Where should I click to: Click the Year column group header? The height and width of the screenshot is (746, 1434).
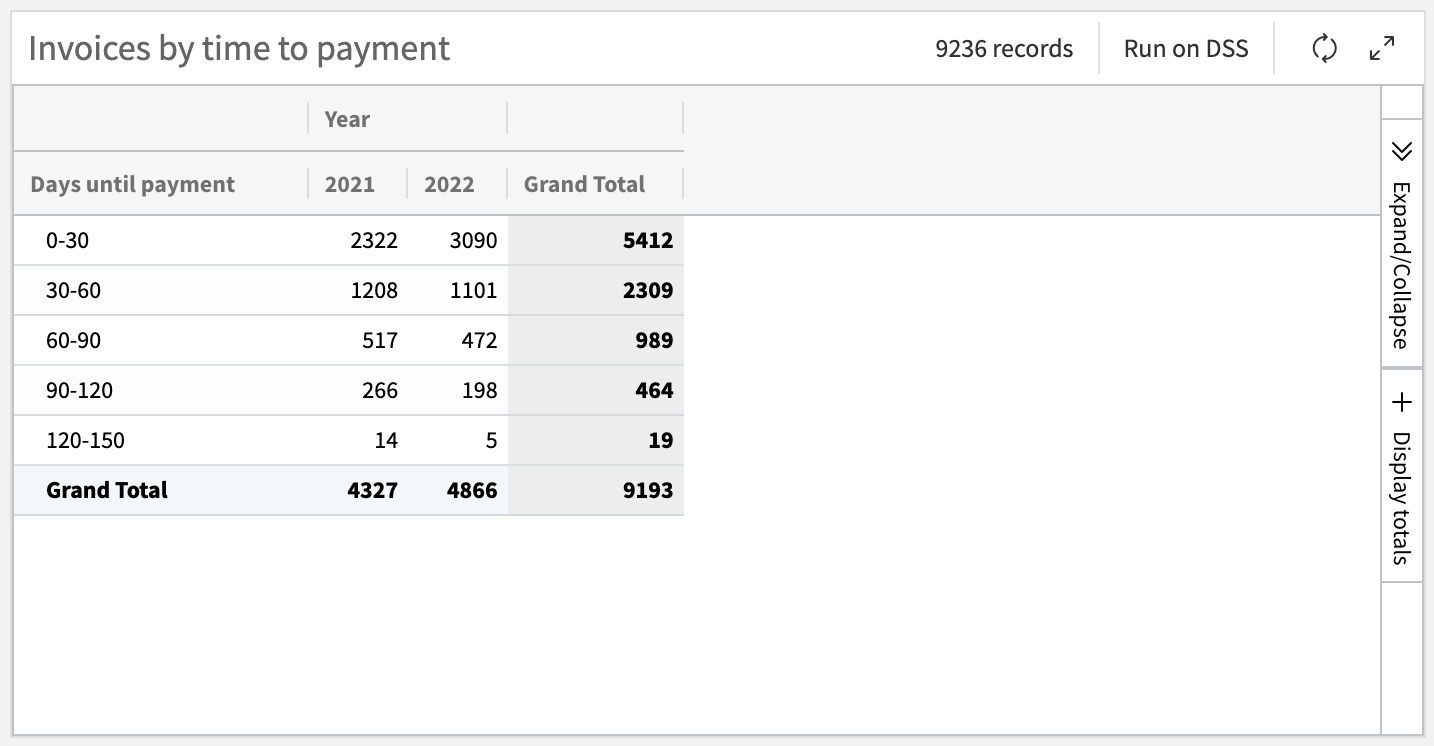[x=346, y=118]
